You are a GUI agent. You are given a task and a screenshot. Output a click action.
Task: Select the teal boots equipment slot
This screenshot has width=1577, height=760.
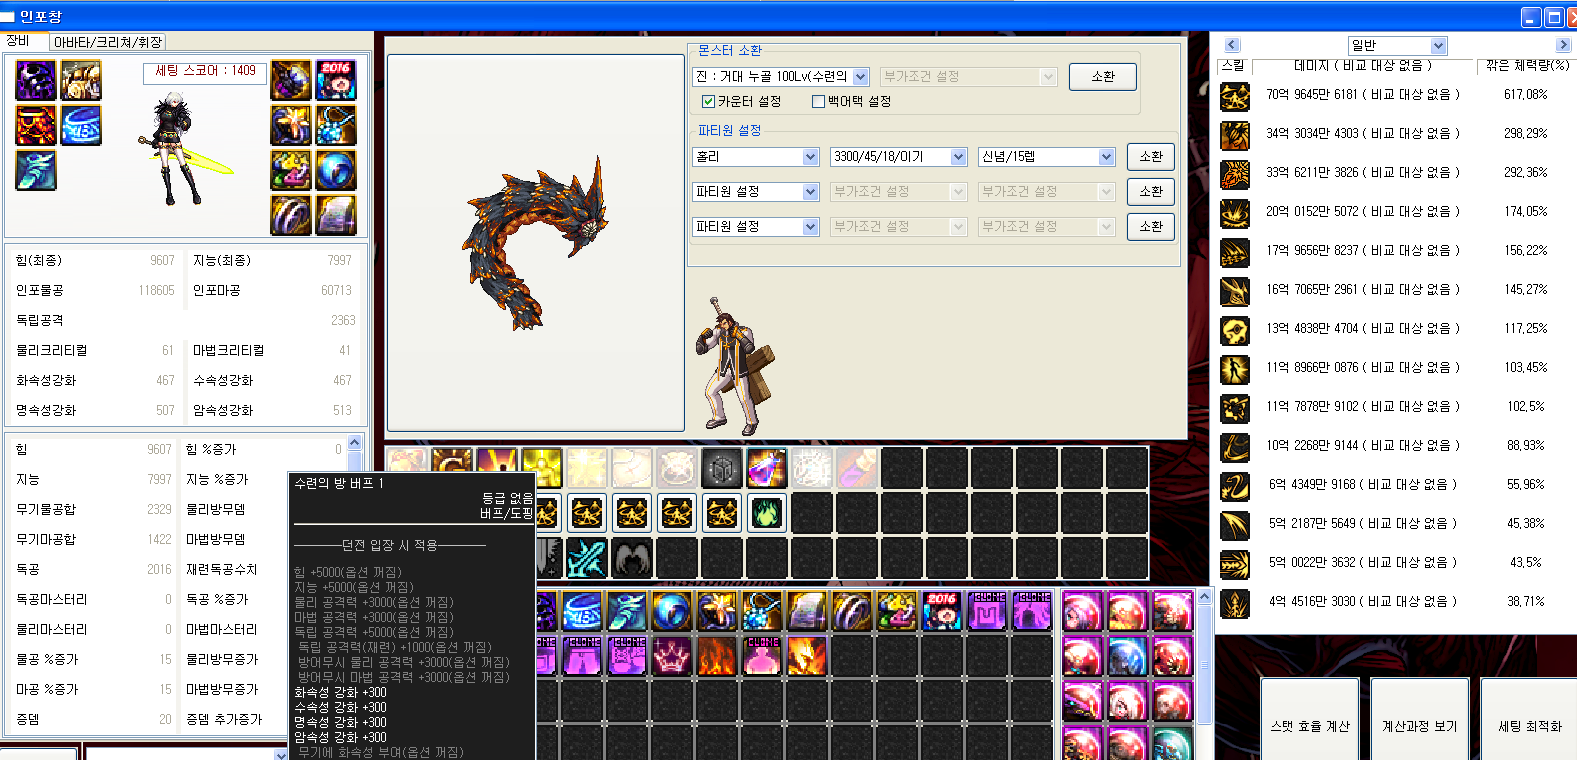tap(36, 170)
